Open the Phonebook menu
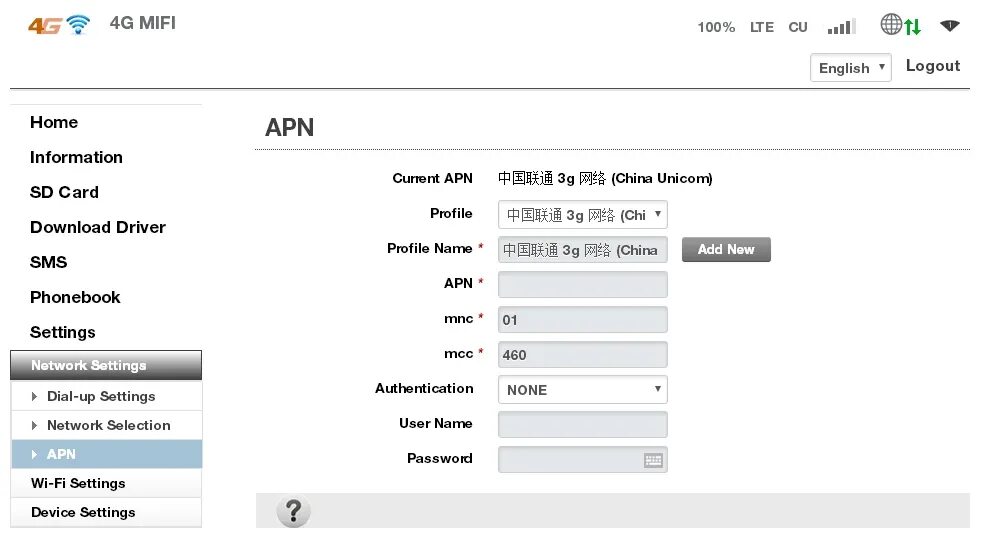Viewport: 999px width, 555px height. tap(75, 298)
